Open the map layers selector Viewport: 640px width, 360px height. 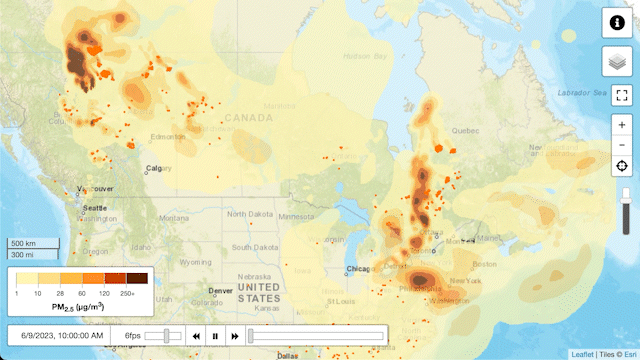point(617,61)
